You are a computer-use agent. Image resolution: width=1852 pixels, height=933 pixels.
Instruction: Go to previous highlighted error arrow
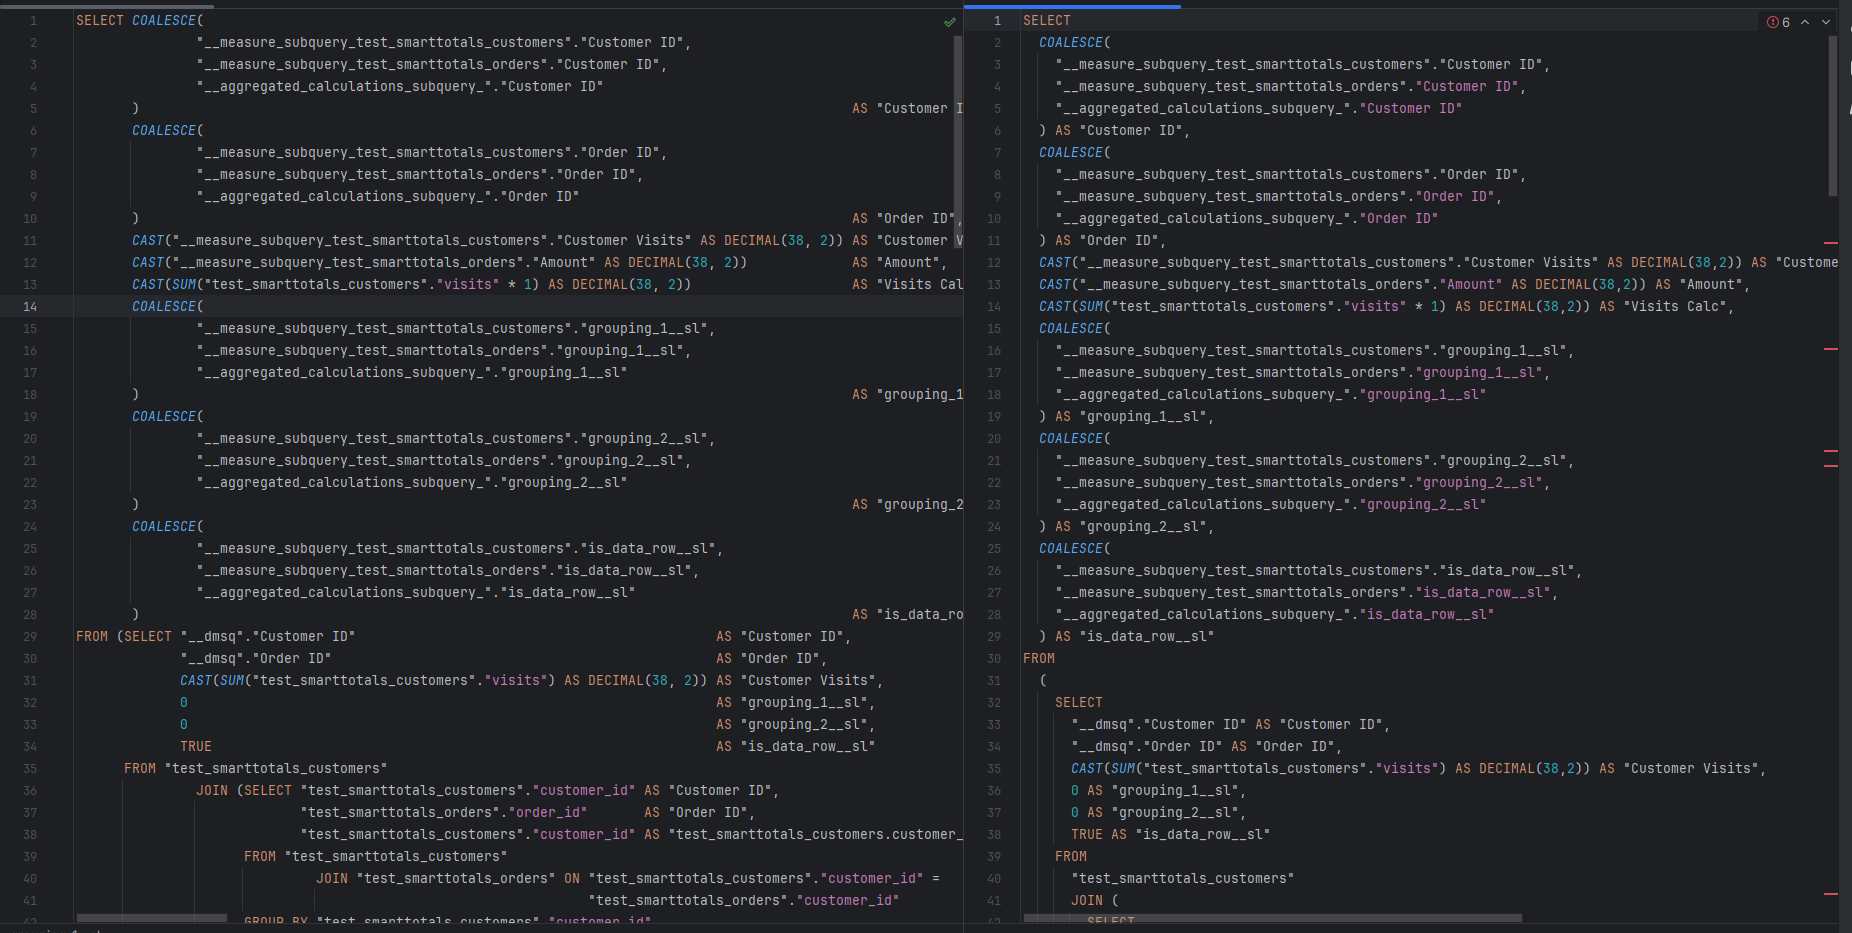(x=1805, y=22)
